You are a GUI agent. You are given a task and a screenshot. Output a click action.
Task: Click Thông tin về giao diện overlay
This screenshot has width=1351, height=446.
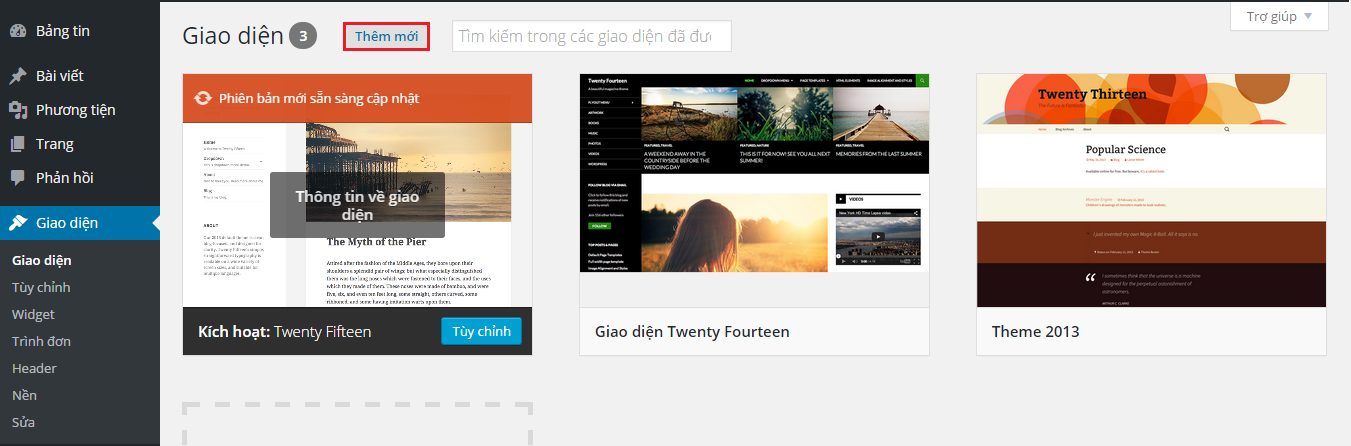click(357, 205)
